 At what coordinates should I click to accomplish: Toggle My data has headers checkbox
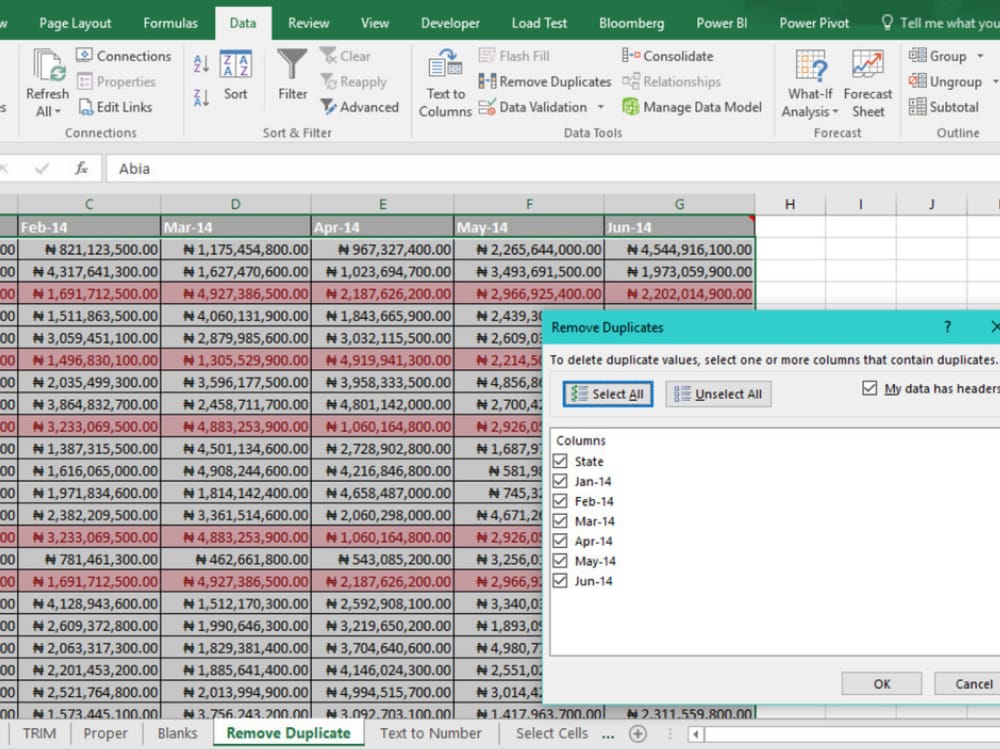coord(869,388)
